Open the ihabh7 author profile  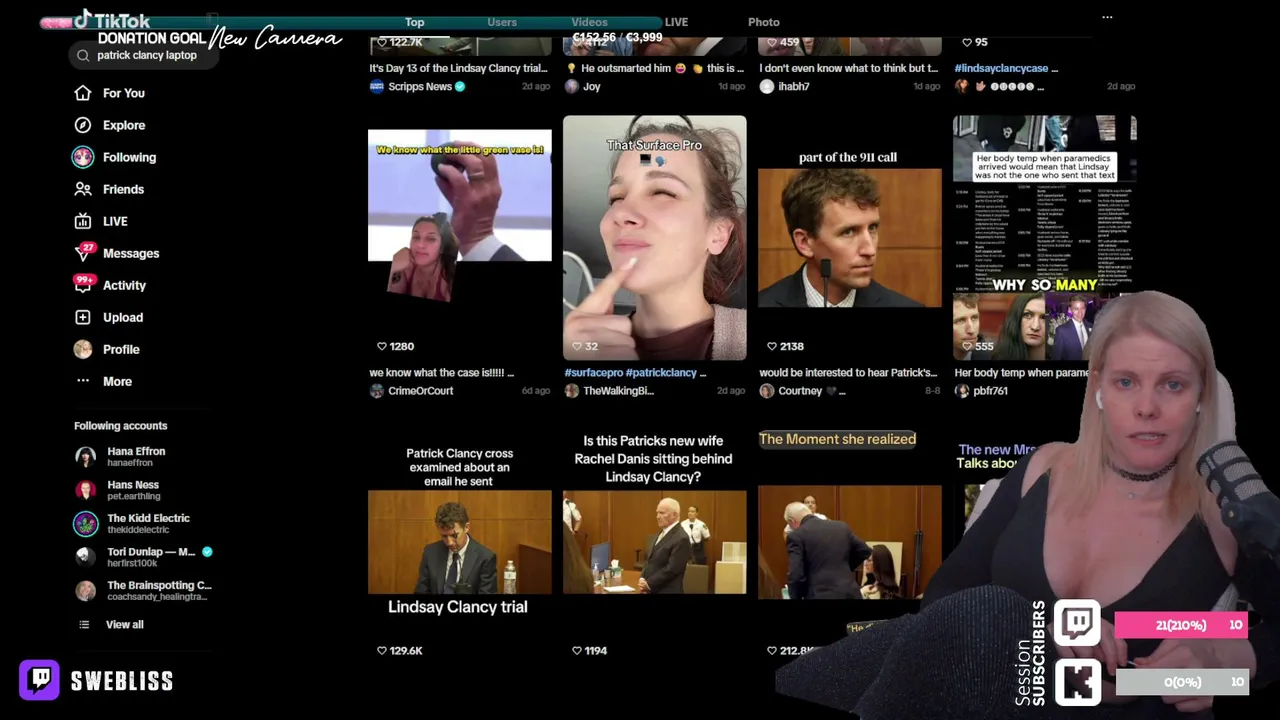[x=794, y=87]
